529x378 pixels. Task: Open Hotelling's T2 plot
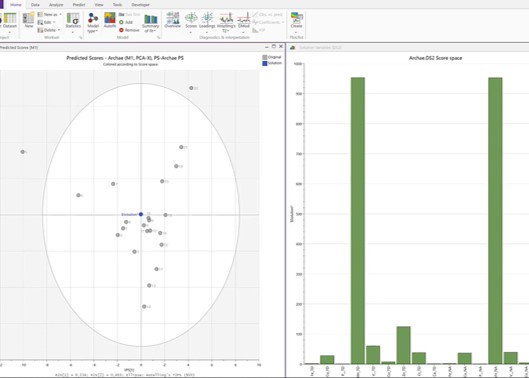226,21
